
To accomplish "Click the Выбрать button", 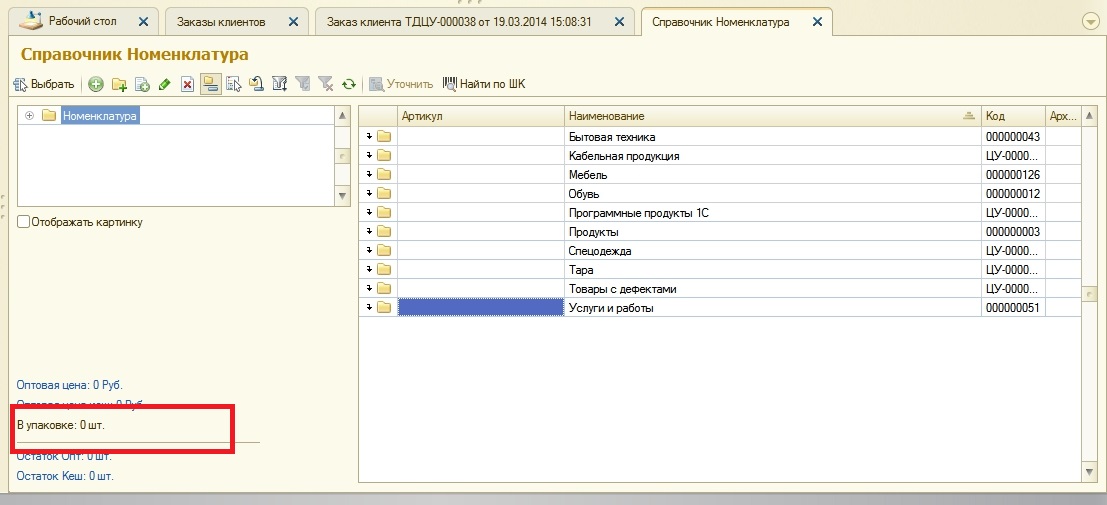I will click(x=44, y=85).
